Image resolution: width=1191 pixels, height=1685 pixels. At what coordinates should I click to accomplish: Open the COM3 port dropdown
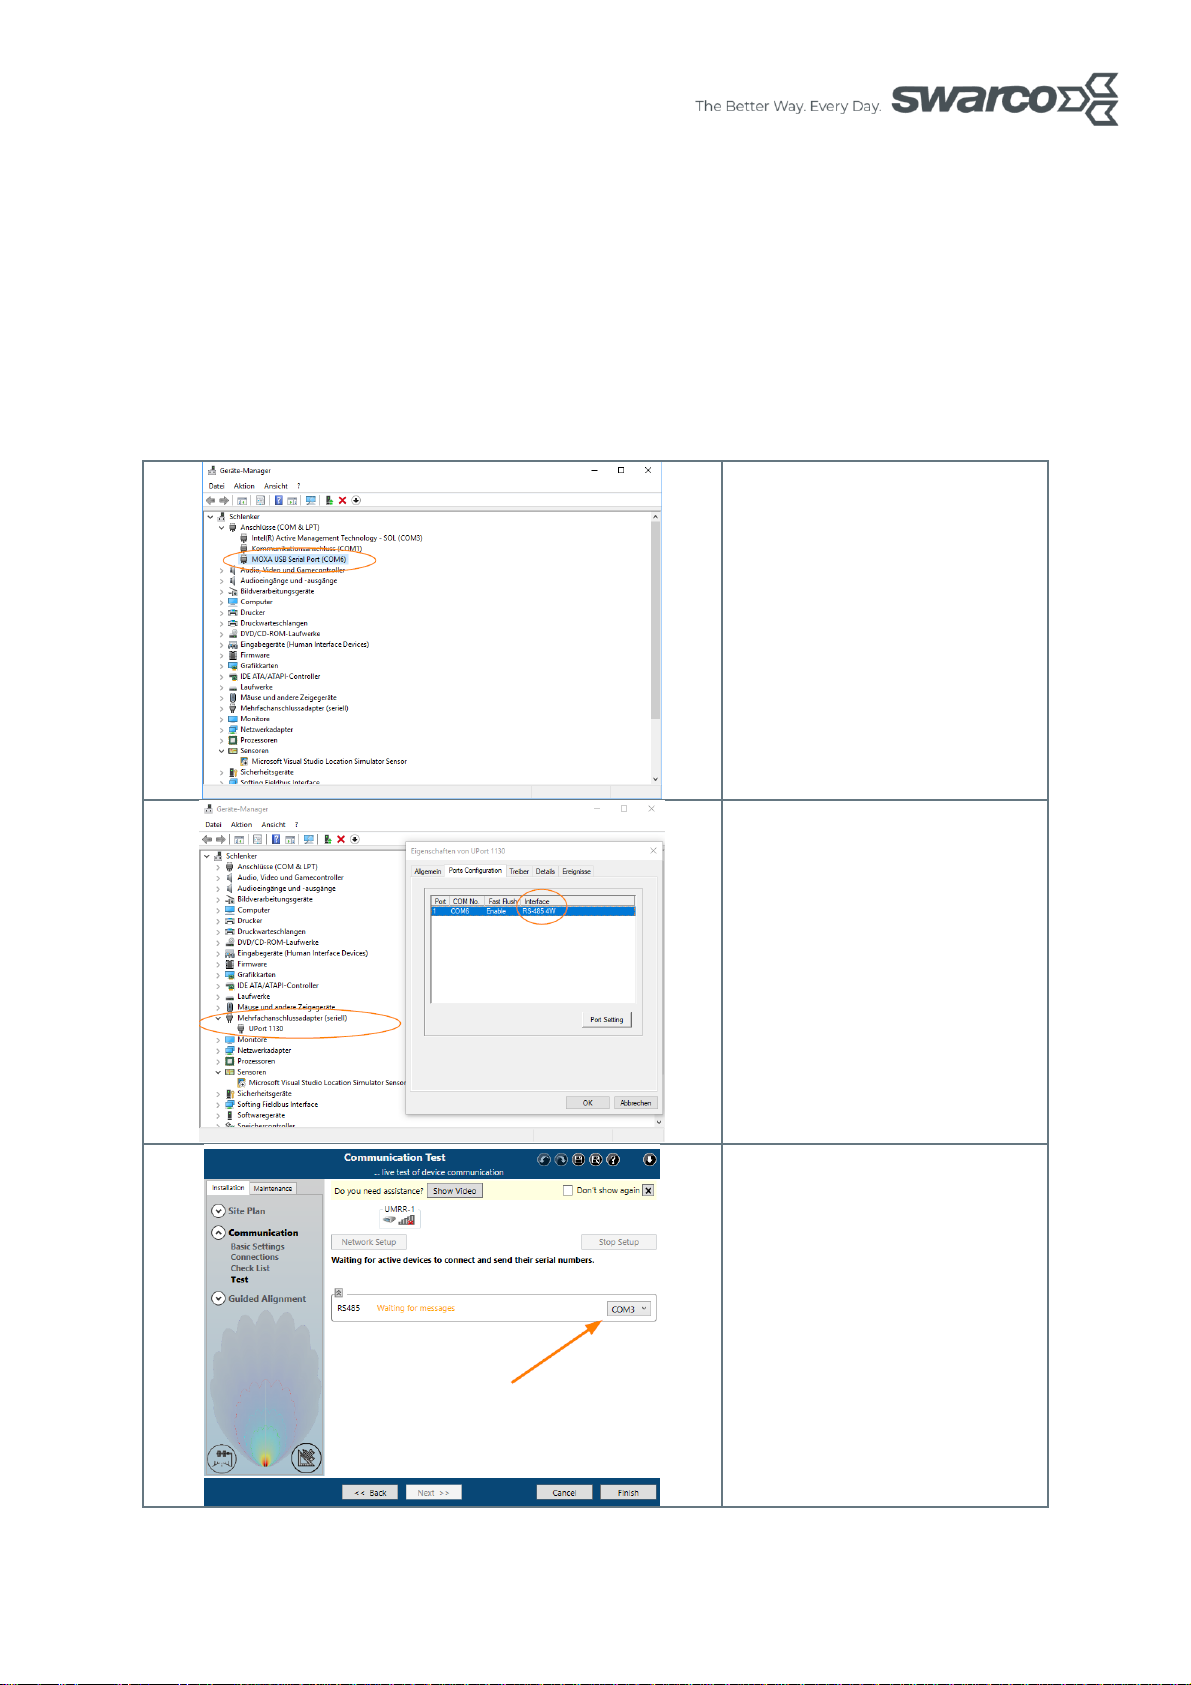click(629, 1309)
